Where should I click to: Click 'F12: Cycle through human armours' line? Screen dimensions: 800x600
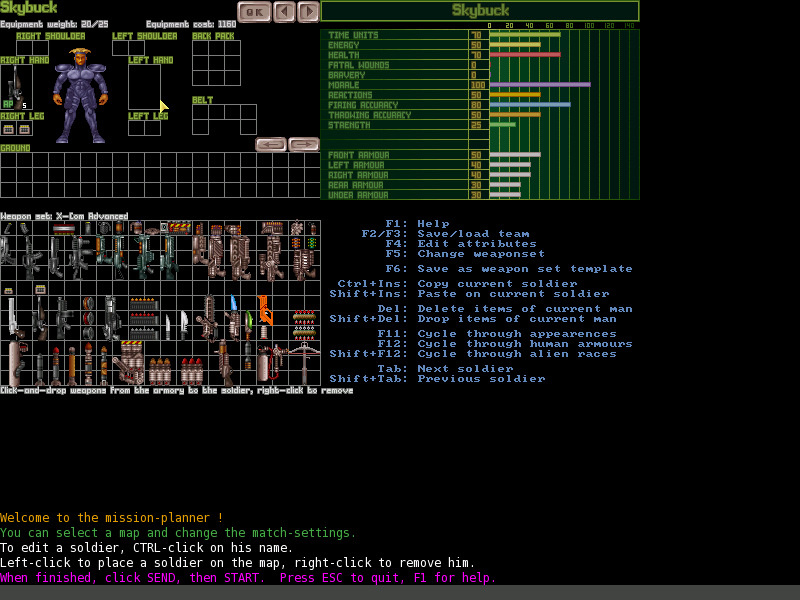505,344
